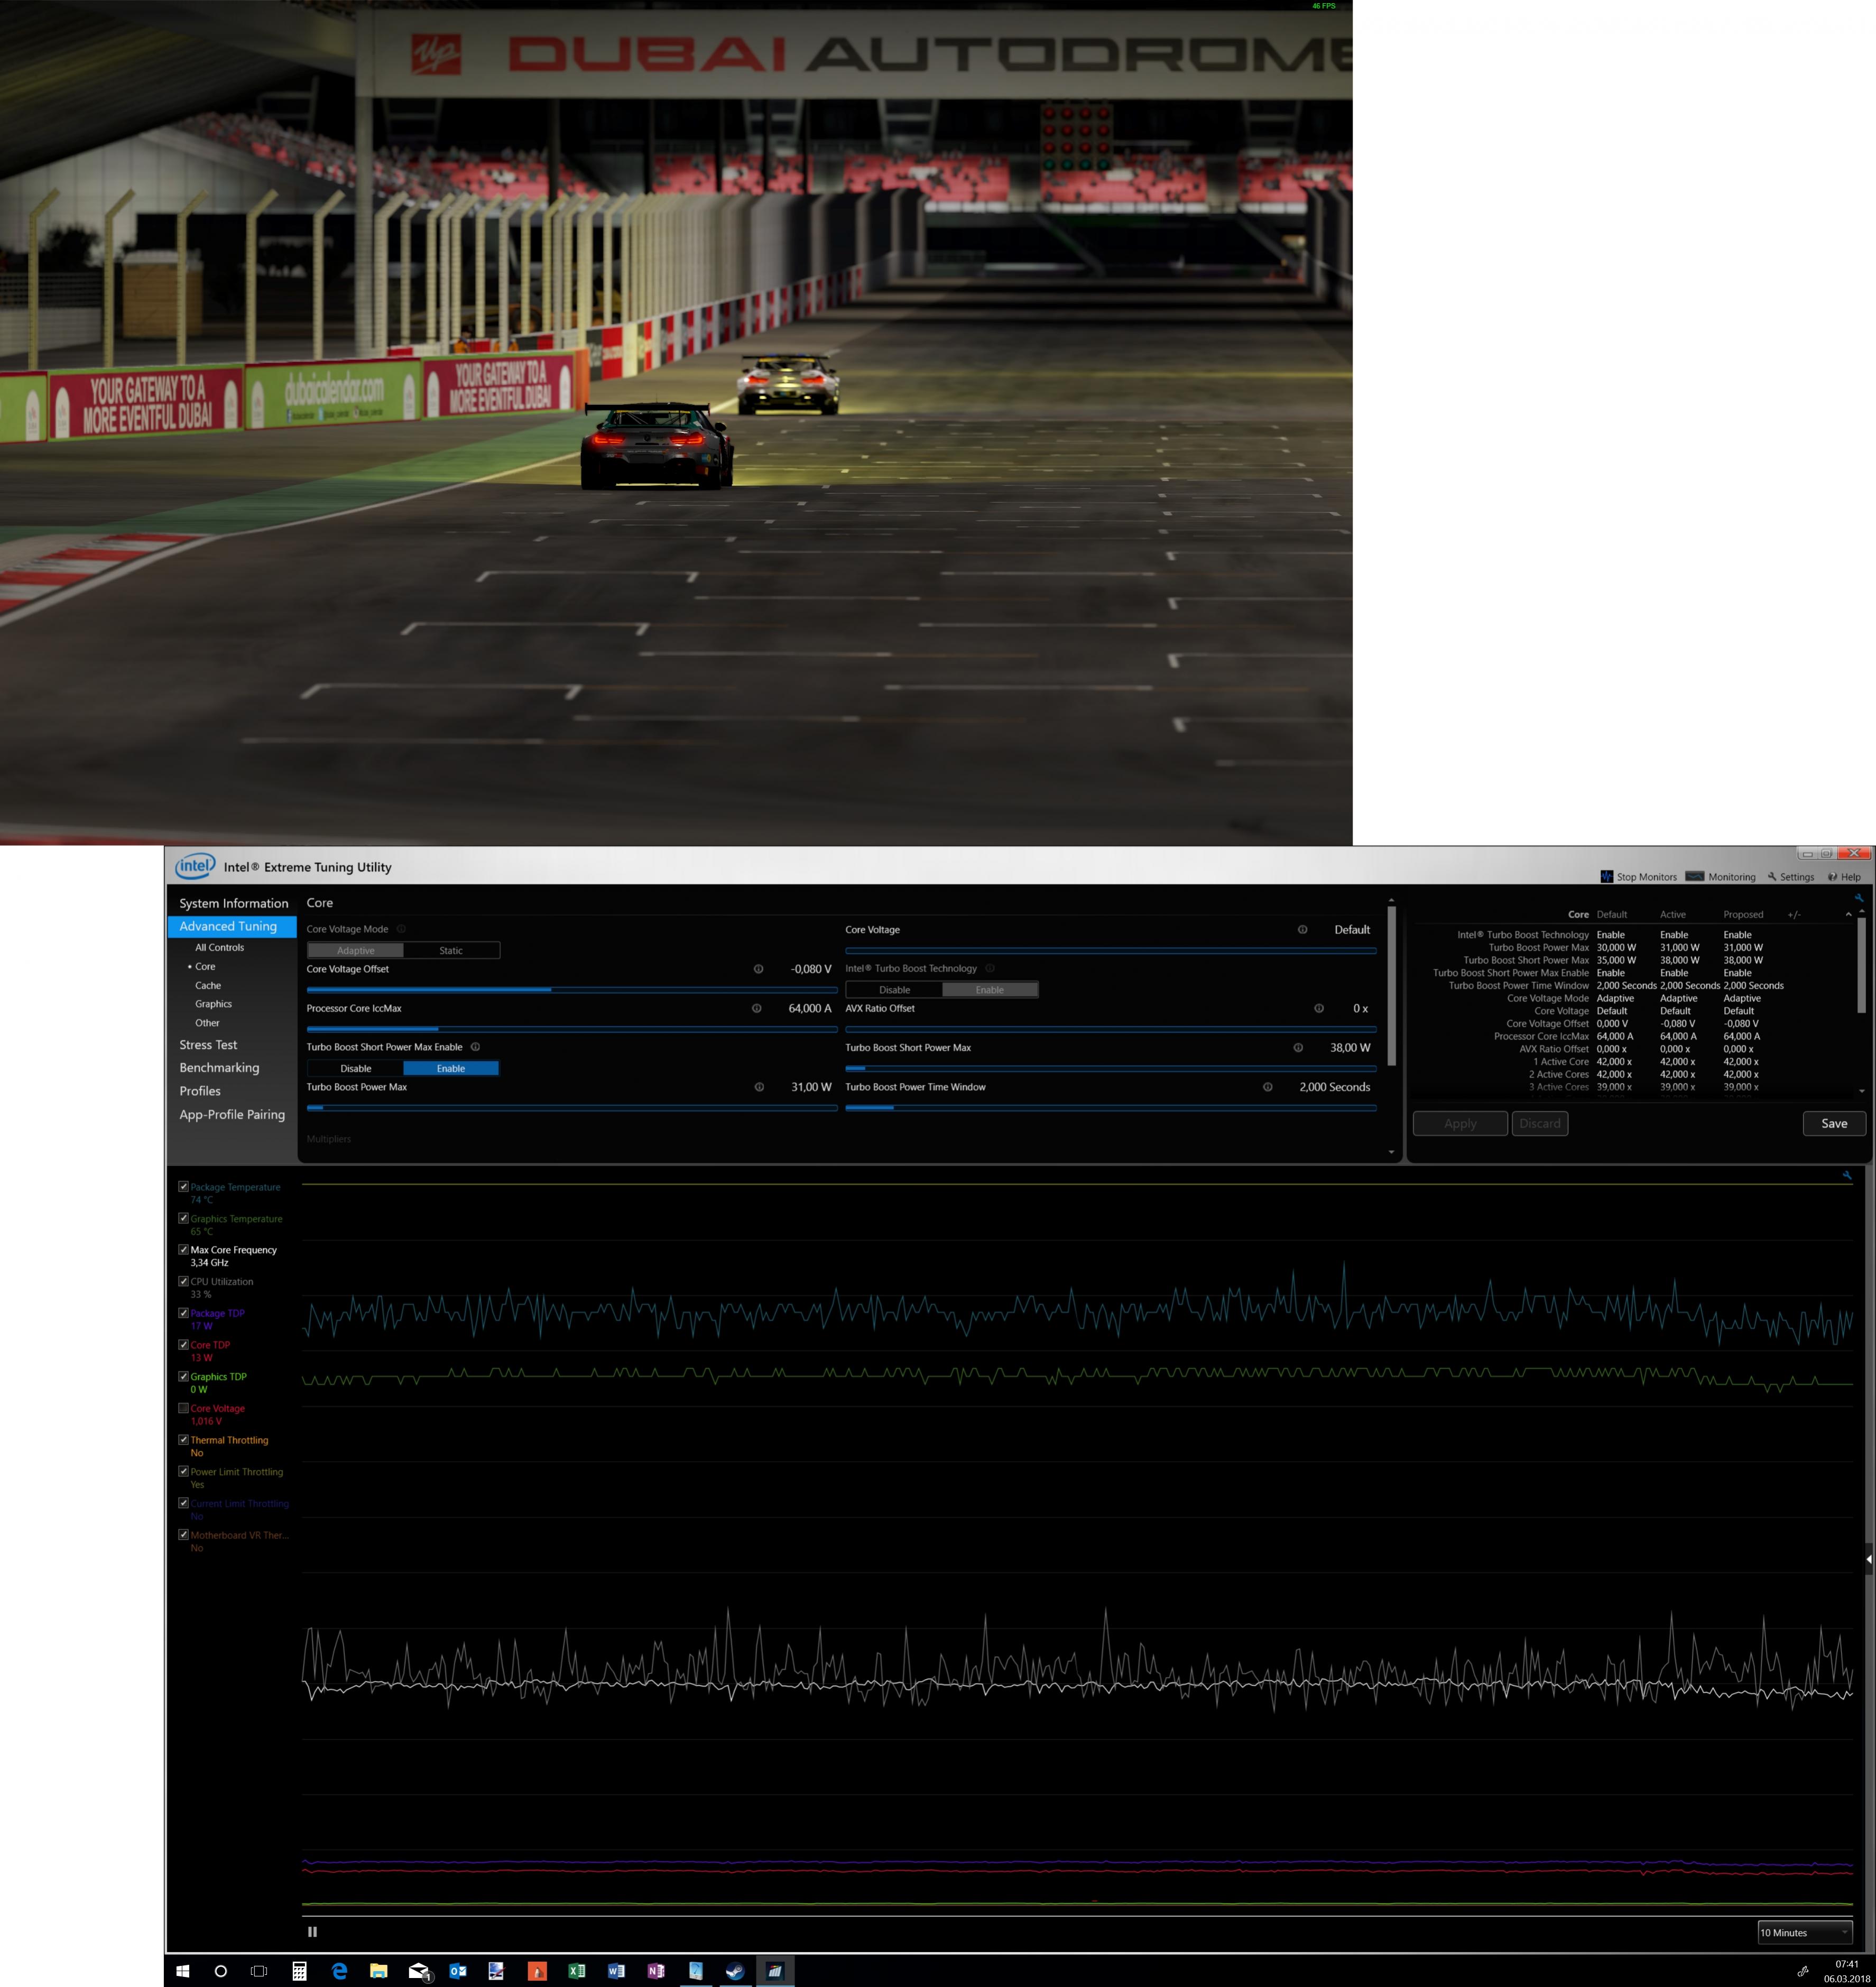Screen dimensions: 1876x1987
Task: Click the Stop Monitors icon
Action: (1607, 877)
